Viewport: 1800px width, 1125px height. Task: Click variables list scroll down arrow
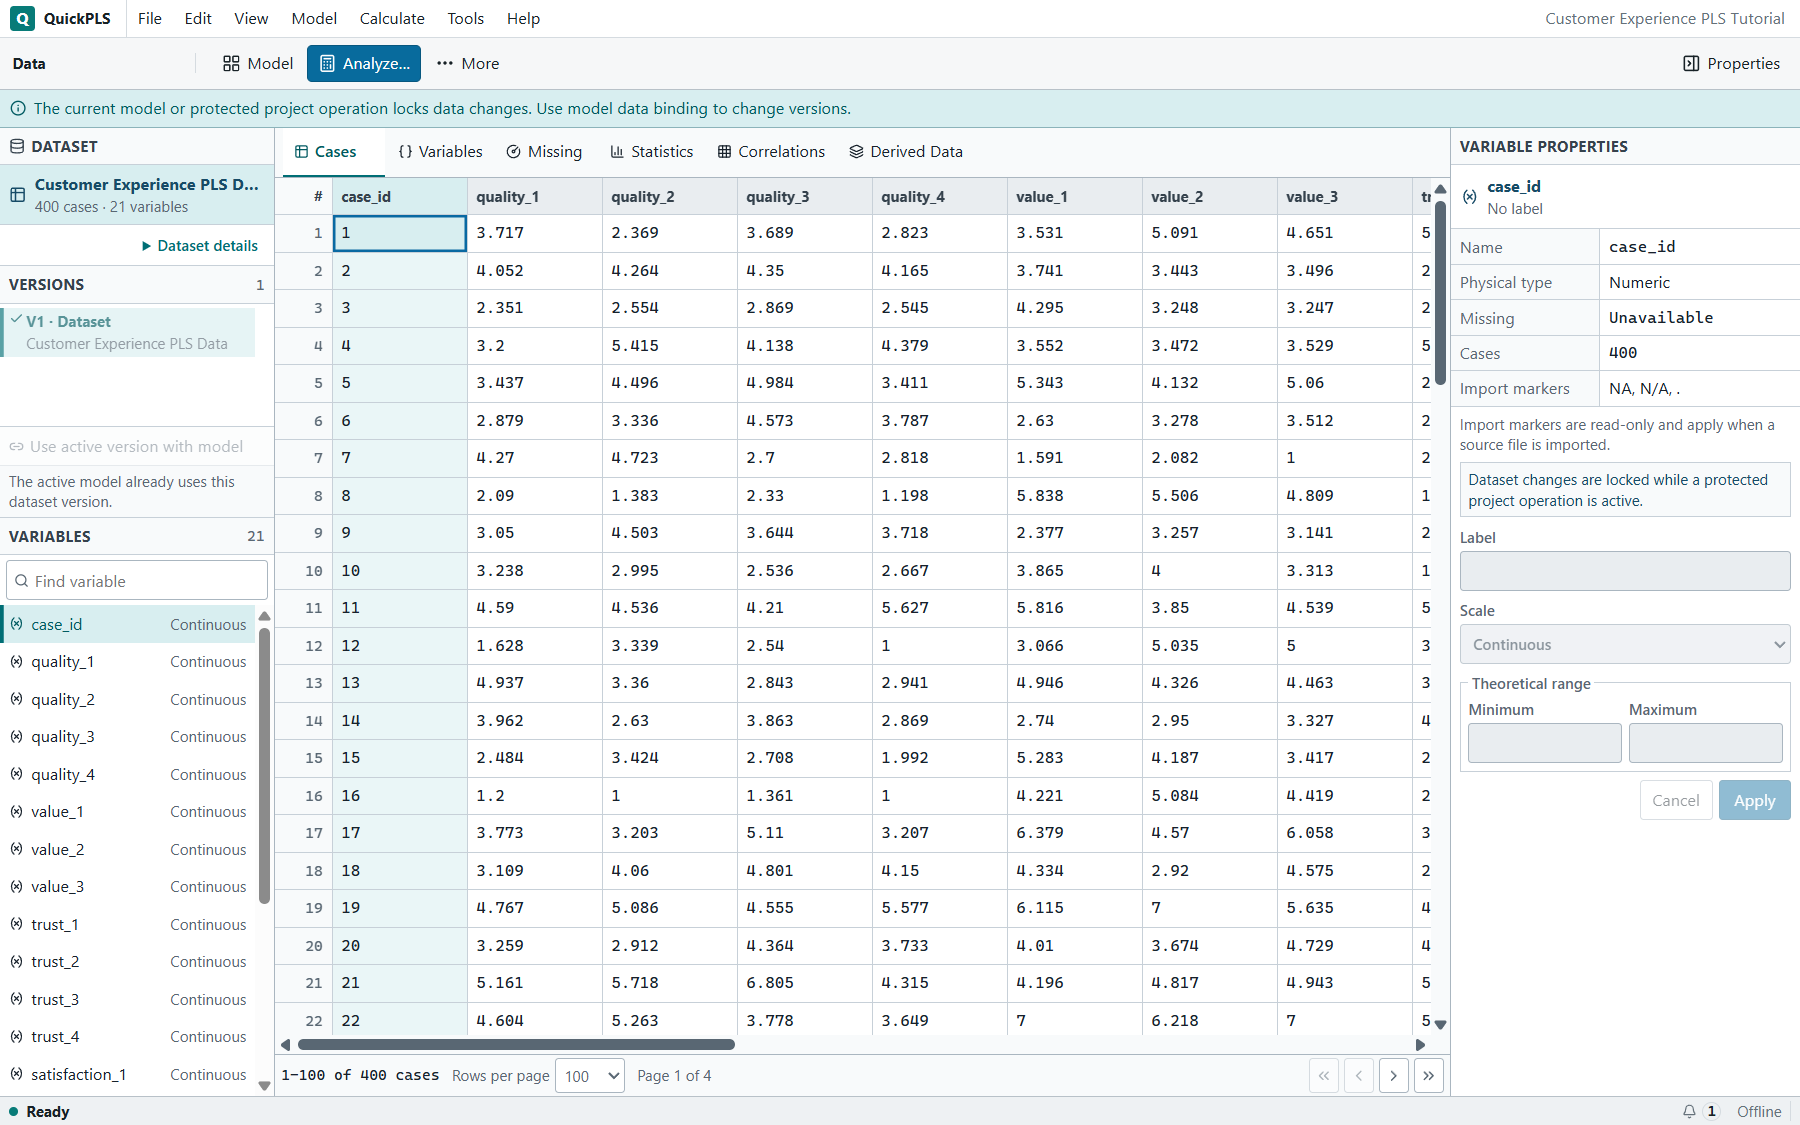[x=265, y=1085]
